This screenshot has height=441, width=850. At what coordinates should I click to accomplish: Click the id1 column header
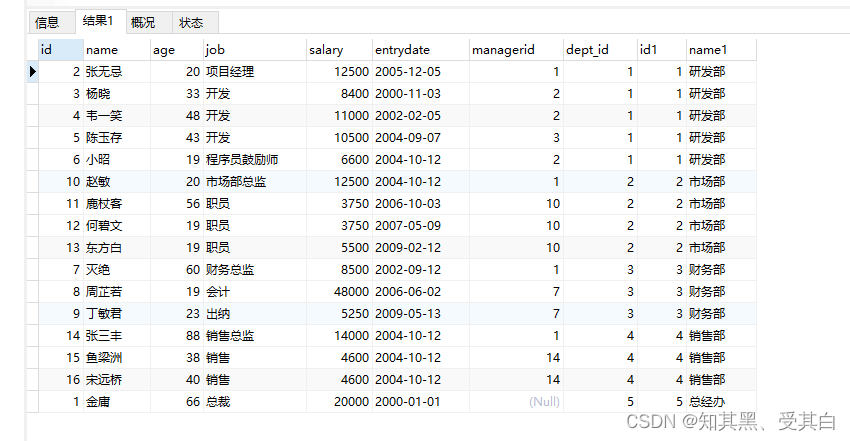[661, 50]
